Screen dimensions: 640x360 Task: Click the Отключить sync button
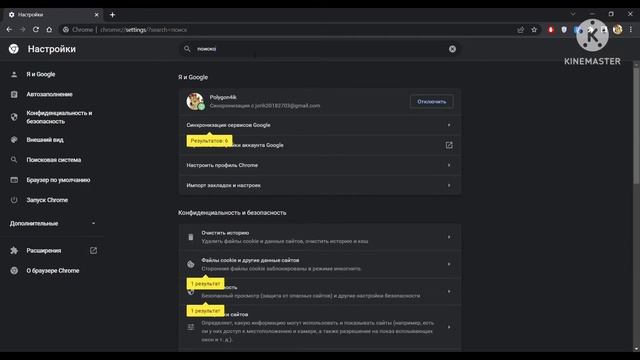(431, 102)
